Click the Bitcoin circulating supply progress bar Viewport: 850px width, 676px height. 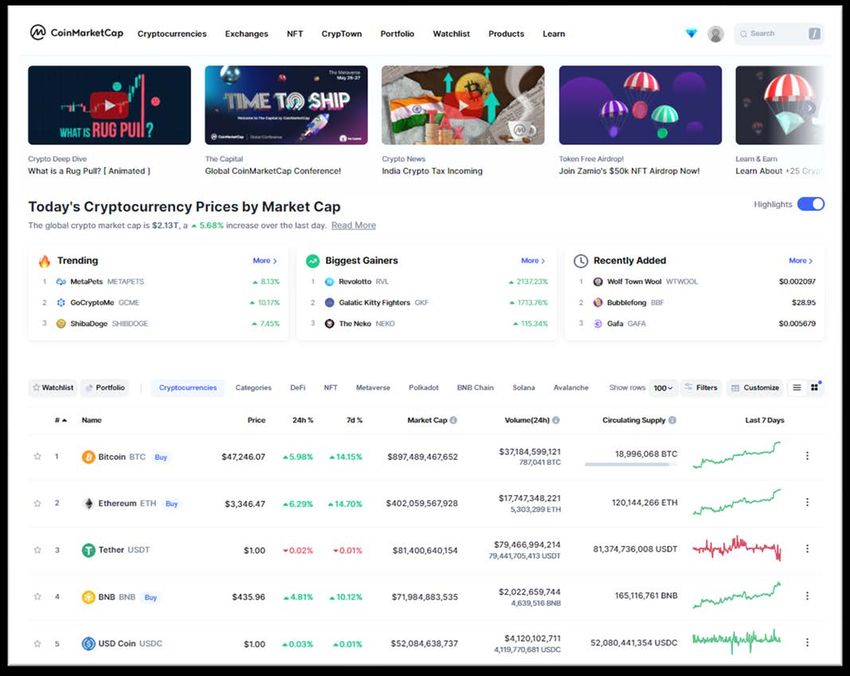(631, 465)
